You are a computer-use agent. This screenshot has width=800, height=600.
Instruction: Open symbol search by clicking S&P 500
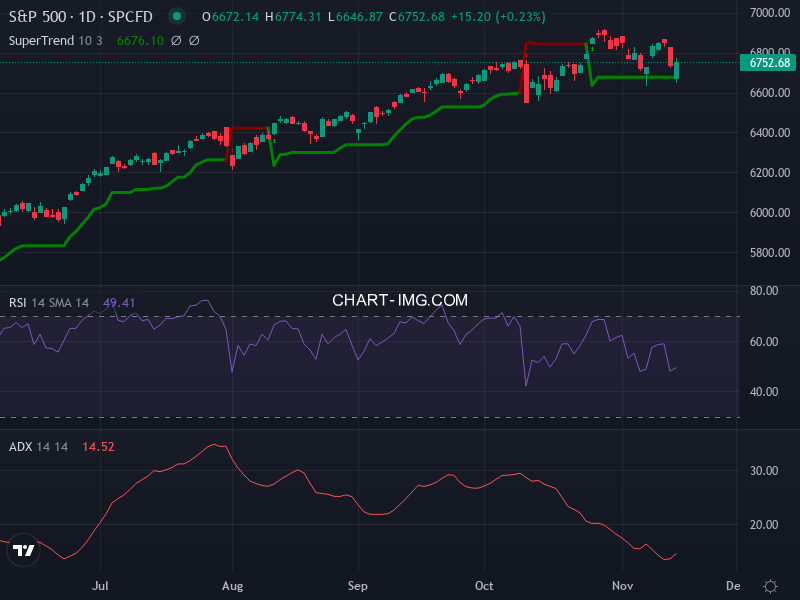(40, 17)
